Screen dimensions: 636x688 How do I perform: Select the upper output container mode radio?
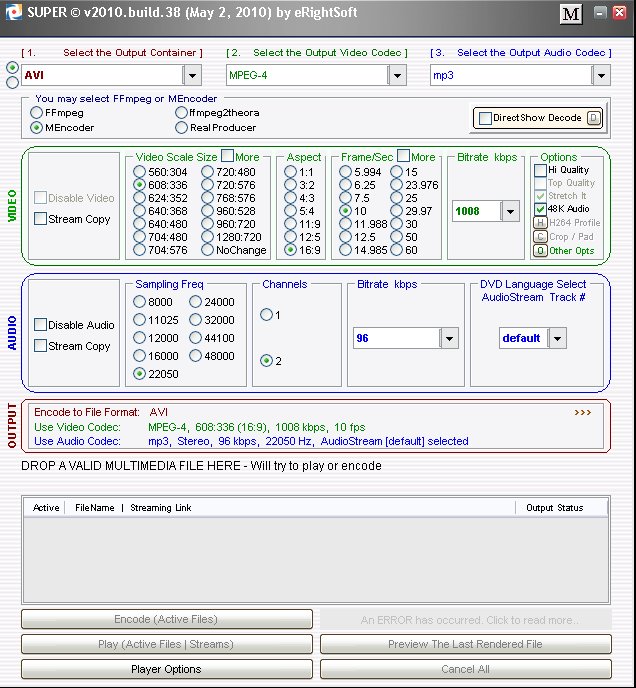point(12,68)
